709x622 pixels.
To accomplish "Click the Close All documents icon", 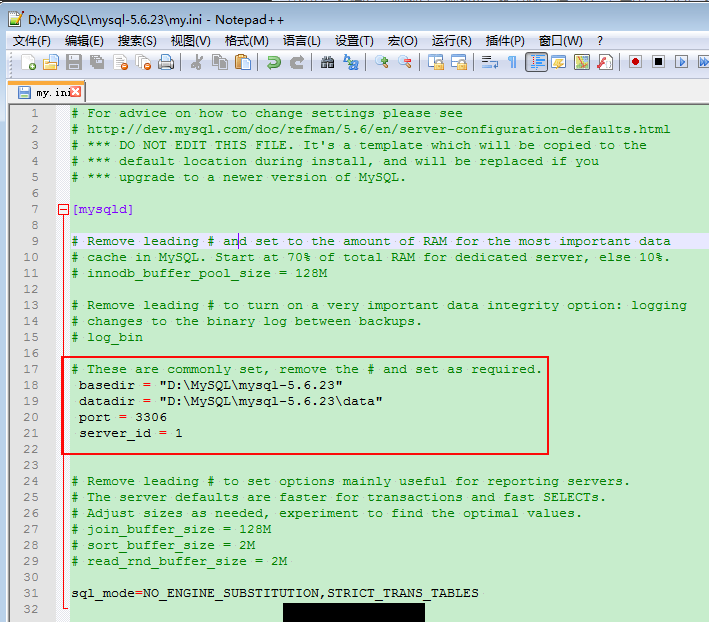I will pyautogui.click(x=143, y=62).
